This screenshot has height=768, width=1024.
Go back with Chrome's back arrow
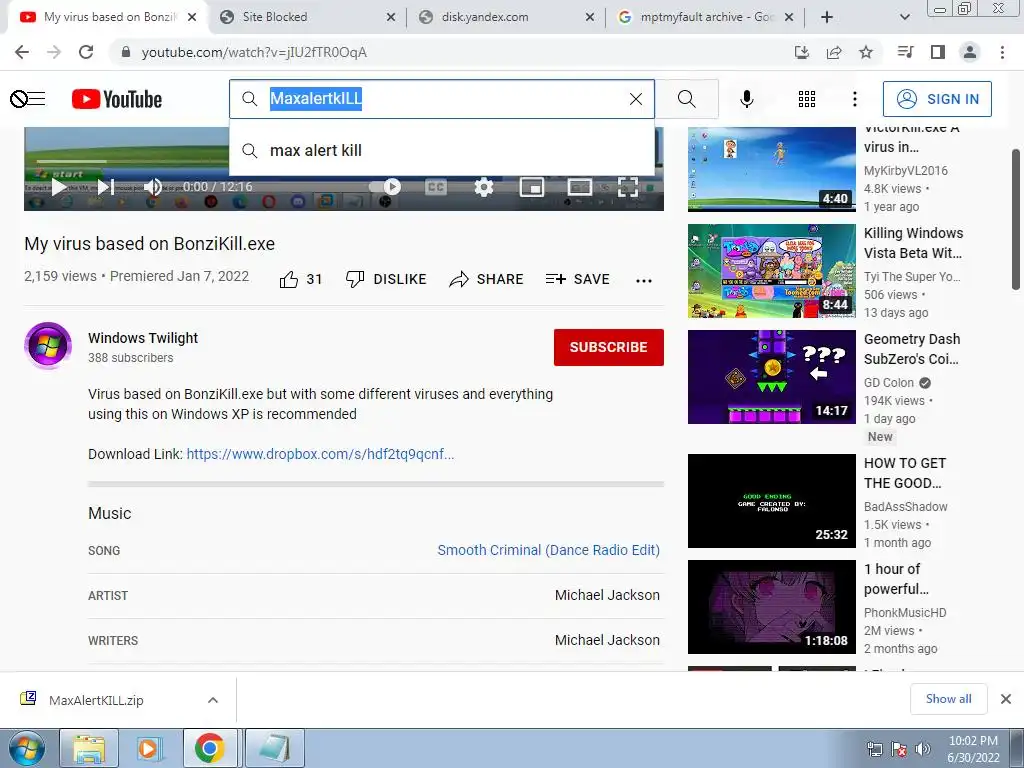[22, 52]
